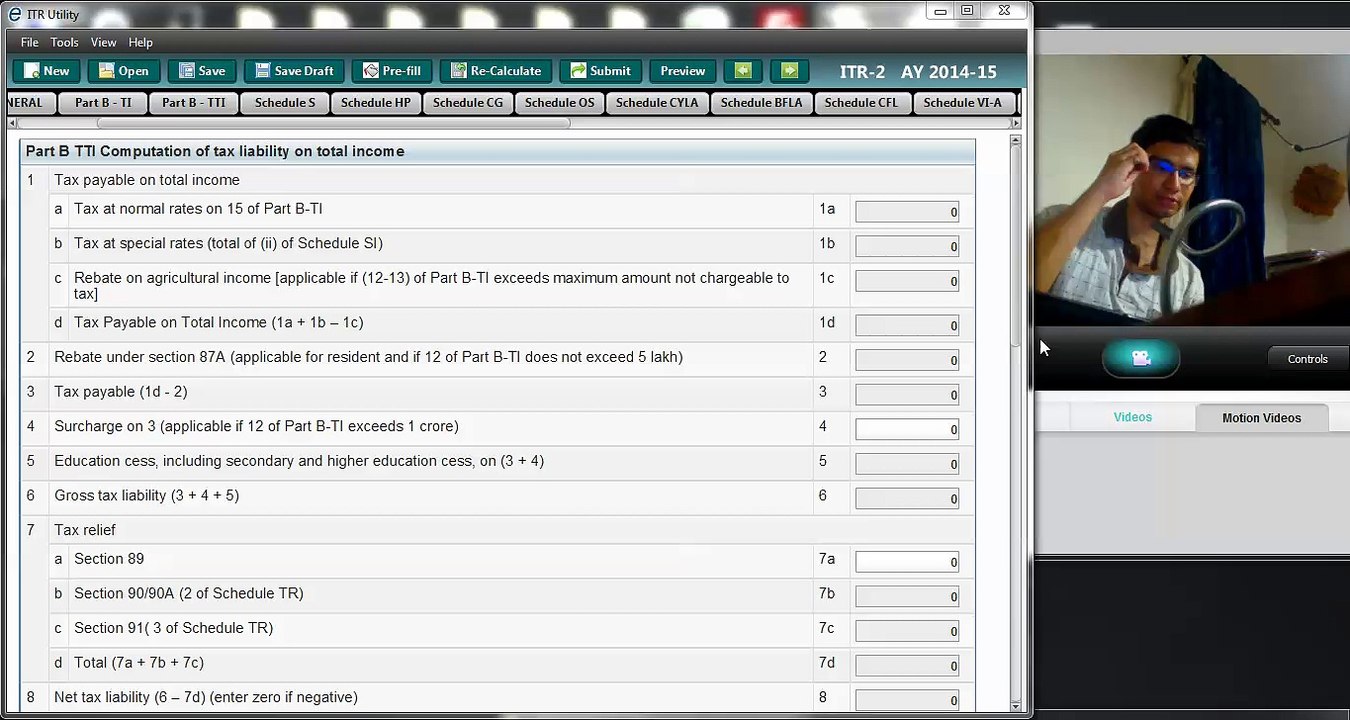Click the Rebate on agricultural income field 1c
This screenshot has height=720, width=1350.
click(907, 281)
